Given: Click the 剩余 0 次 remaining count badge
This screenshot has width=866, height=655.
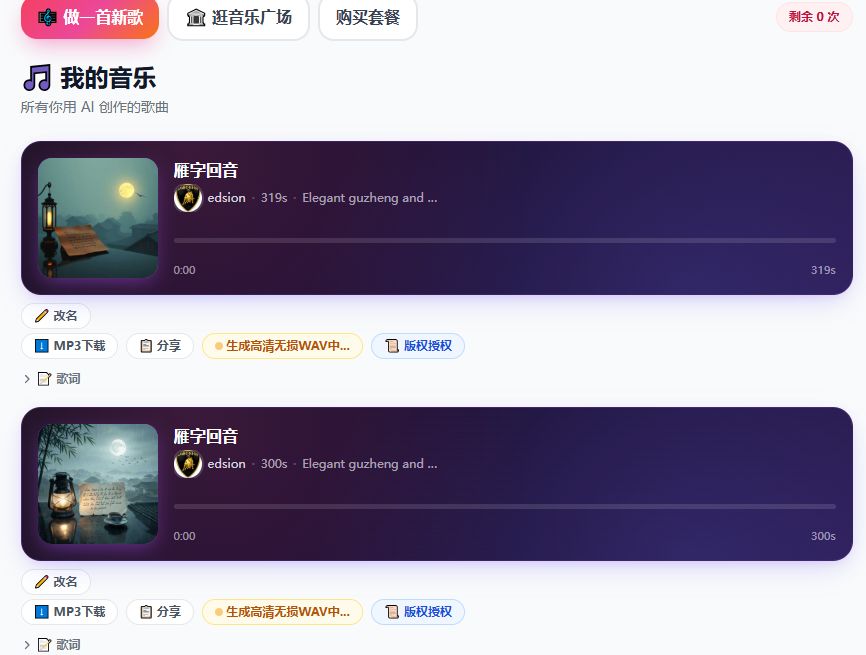Looking at the screenshot, I should pyautogui.click(x=813, y=17).
